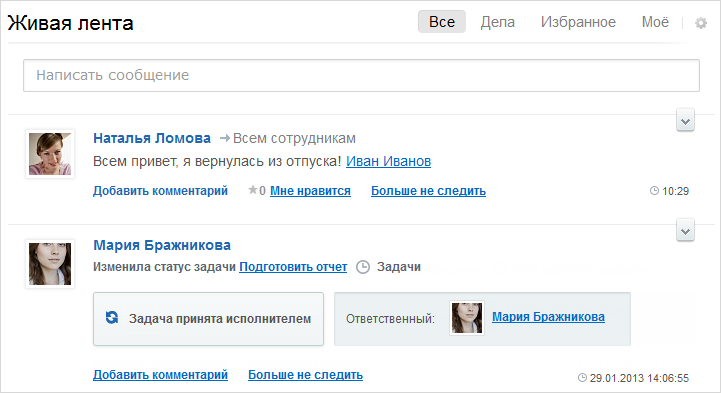Open Мария Бражникова's post avatar
721x393 pixels.
[x=50, y=264]
